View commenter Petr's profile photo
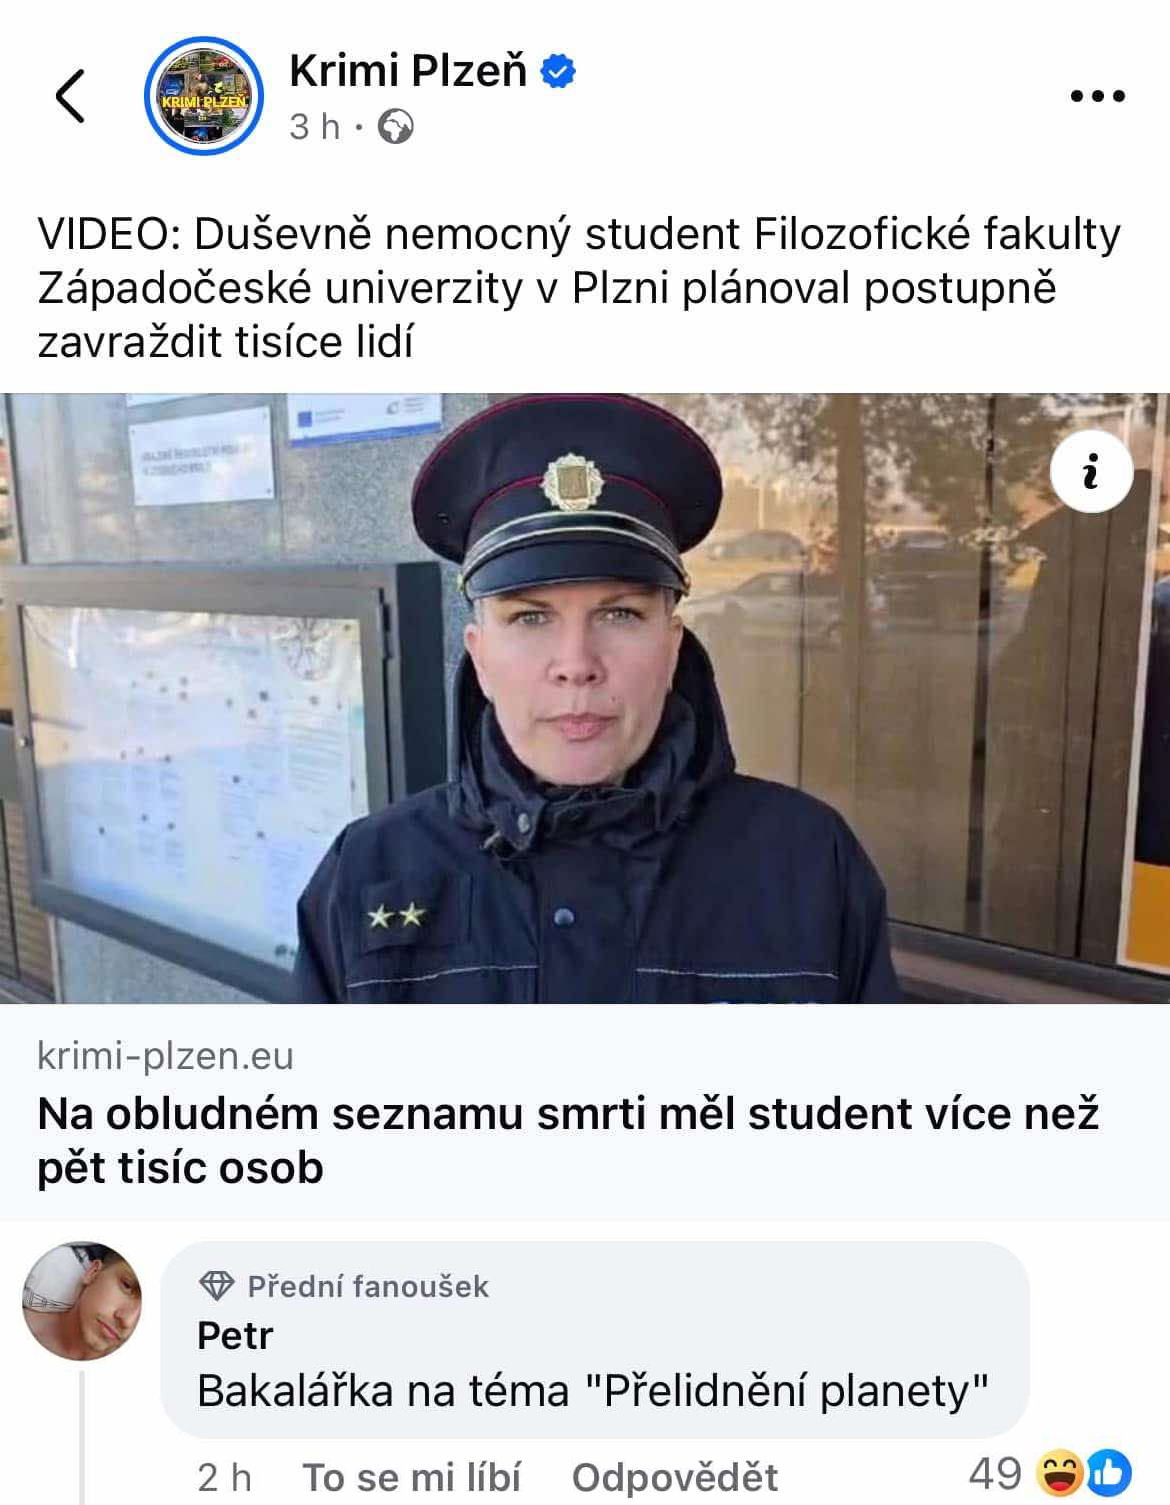The image size is (1170, 1505). coord(82,1301)
